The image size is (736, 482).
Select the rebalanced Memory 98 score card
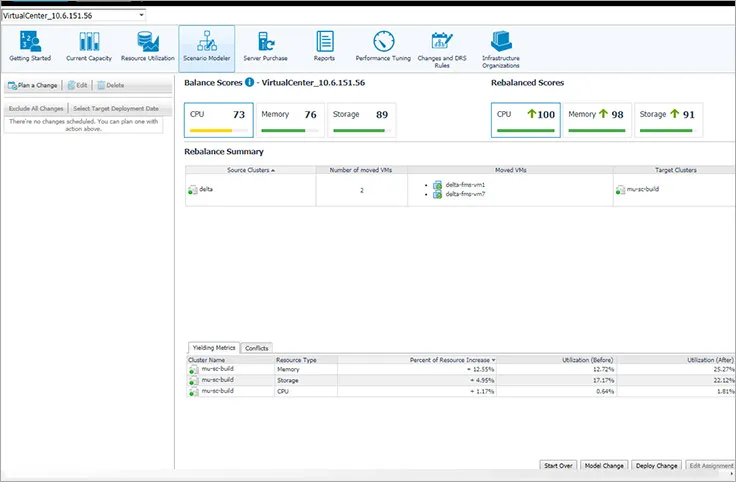pos(596,120)
